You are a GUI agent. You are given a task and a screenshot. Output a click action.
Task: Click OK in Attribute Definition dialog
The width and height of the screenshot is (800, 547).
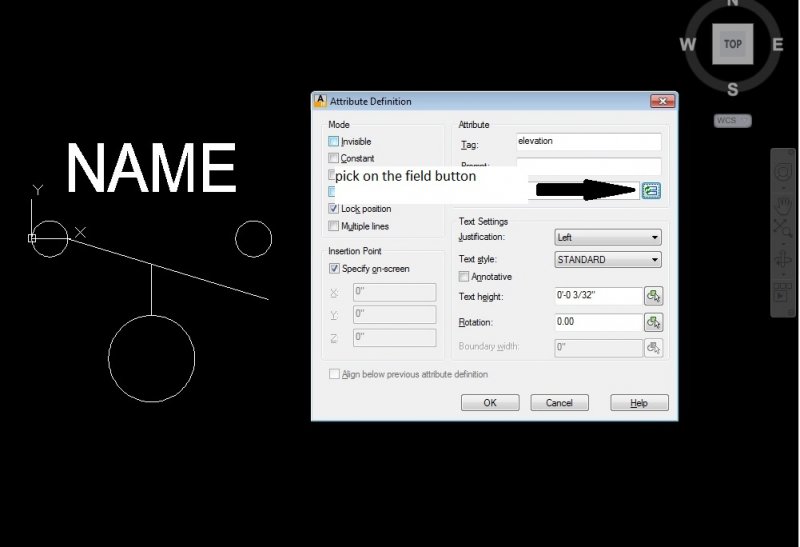point(490,403)
